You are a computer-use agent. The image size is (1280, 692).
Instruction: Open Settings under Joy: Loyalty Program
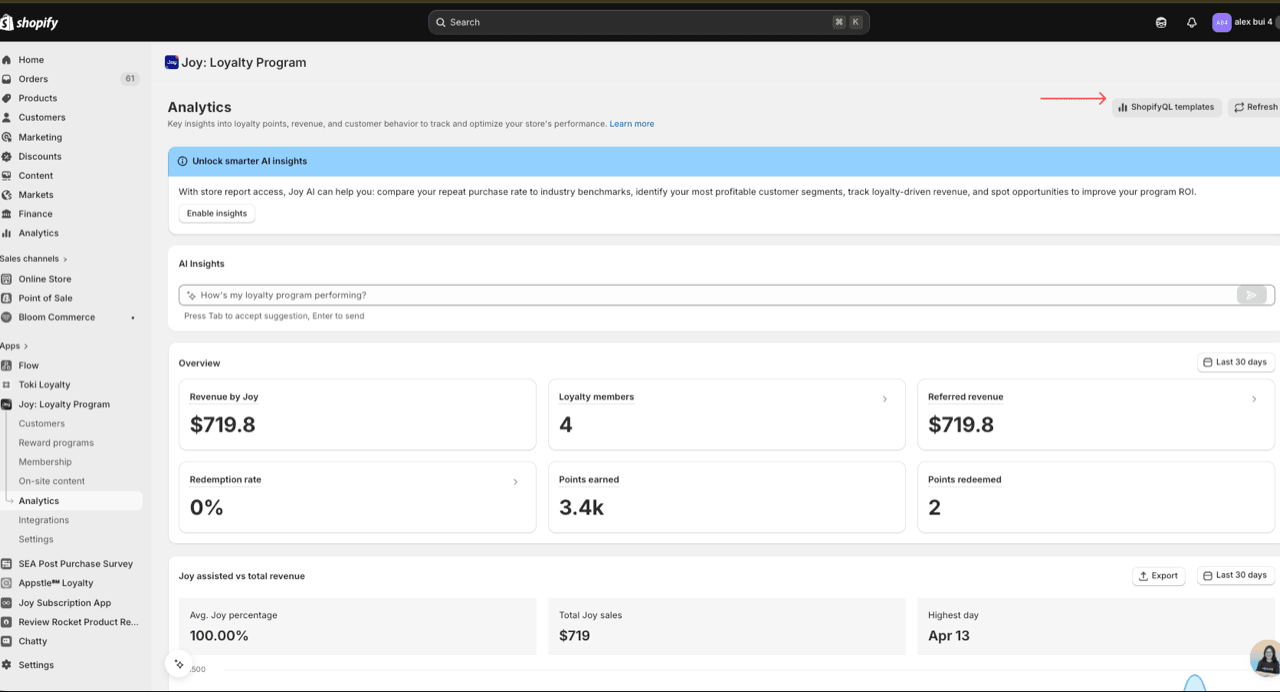36,539
